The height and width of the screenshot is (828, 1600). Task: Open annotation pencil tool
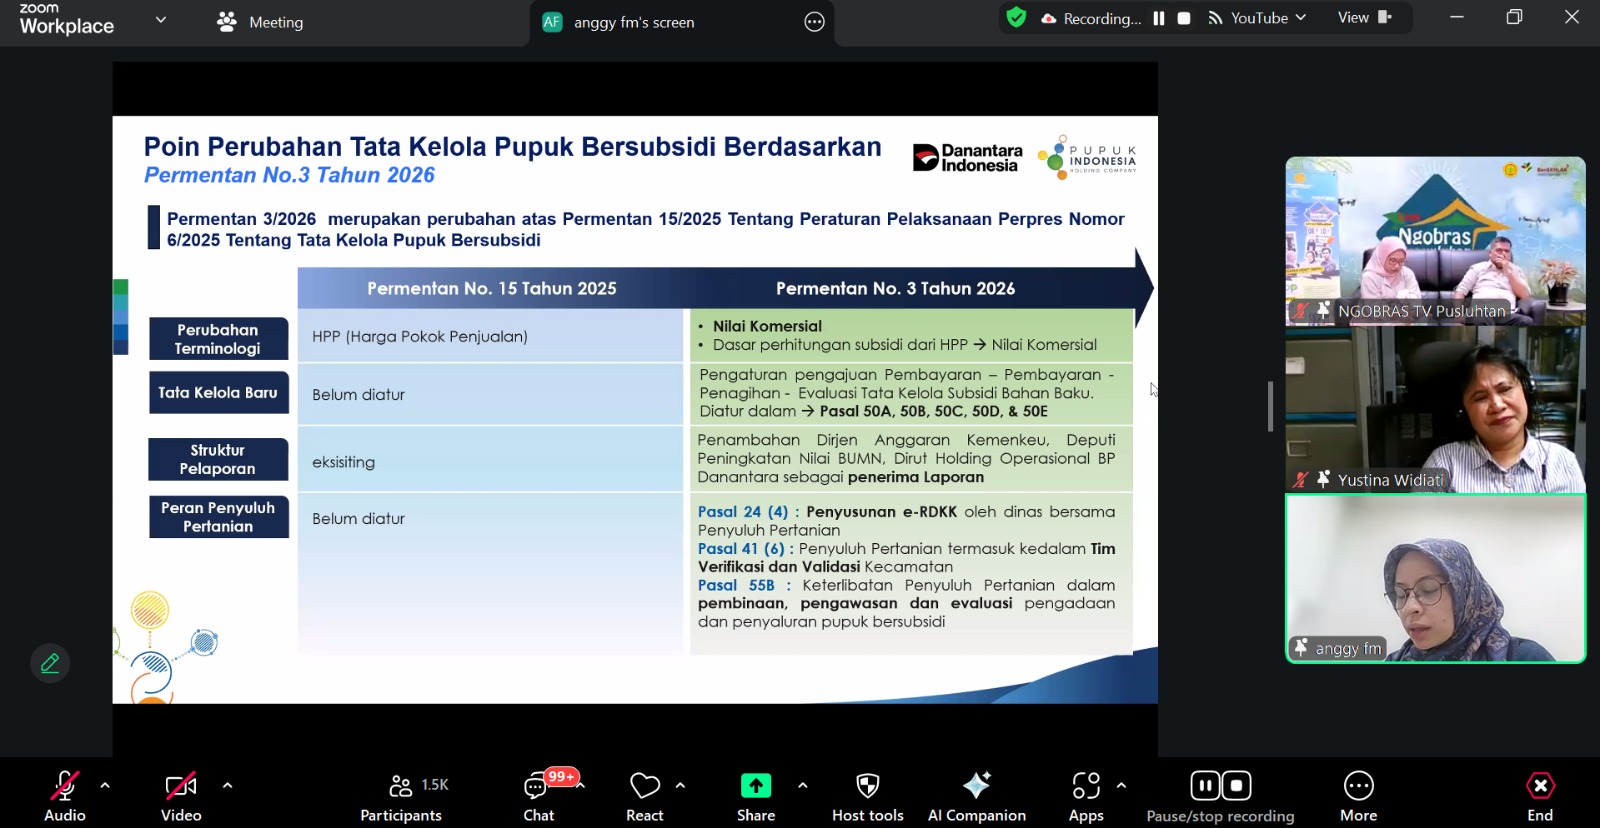point(50,662)
